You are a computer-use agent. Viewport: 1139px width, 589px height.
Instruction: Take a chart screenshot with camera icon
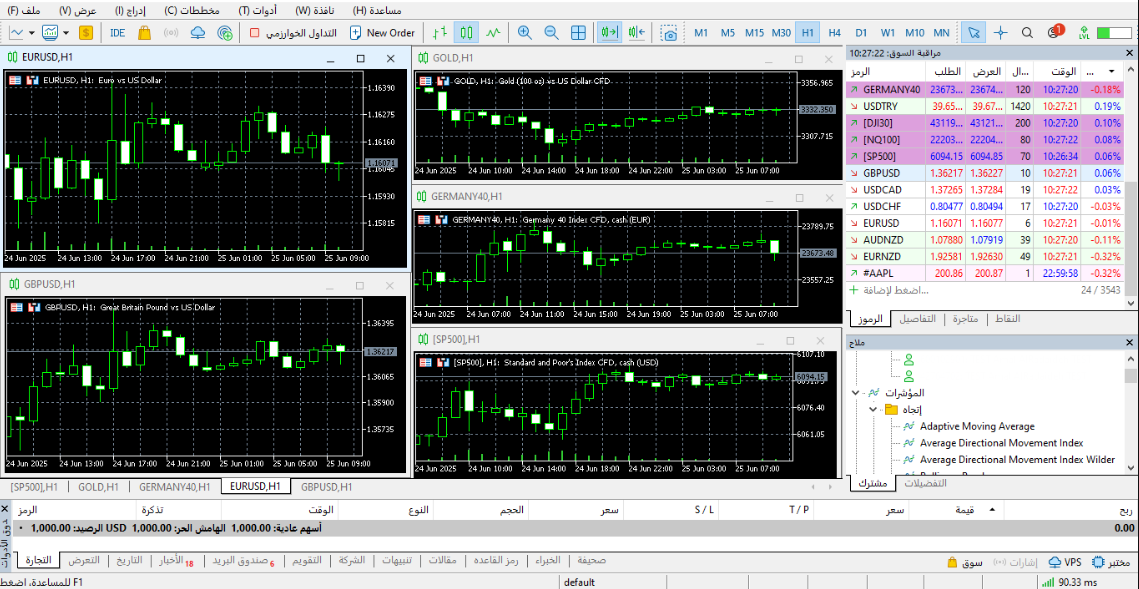(669, 33)
